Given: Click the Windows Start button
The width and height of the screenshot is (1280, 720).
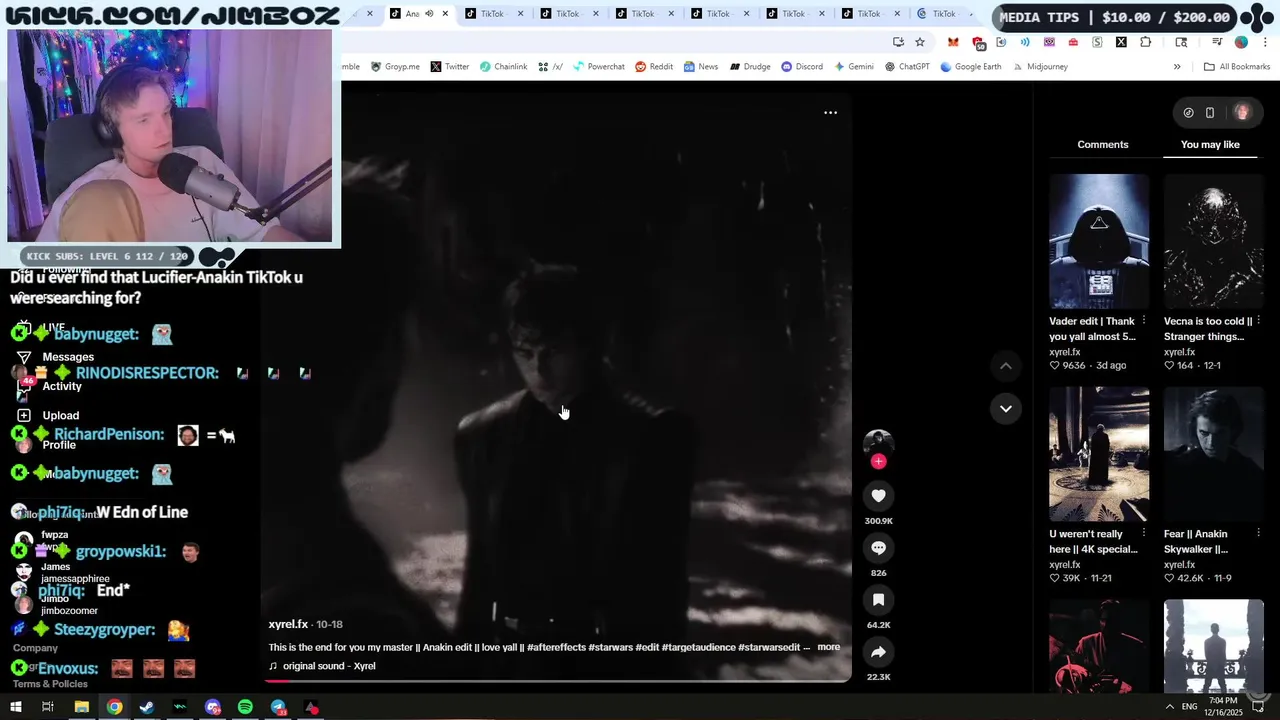Looking at the screenshot, I should 15,707.
